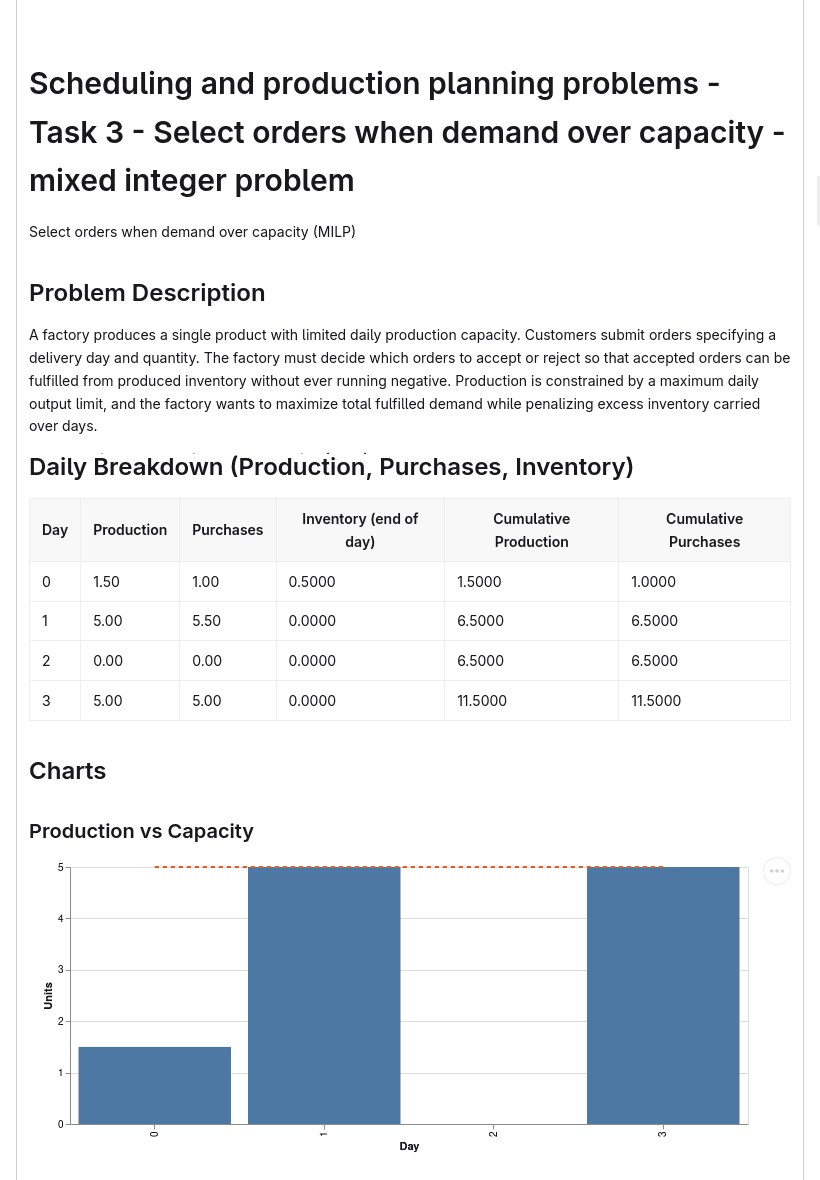The width and height of the screenshot is (820, 1180).
Task: Click the Production column header
Action: (x=130, y=530)
